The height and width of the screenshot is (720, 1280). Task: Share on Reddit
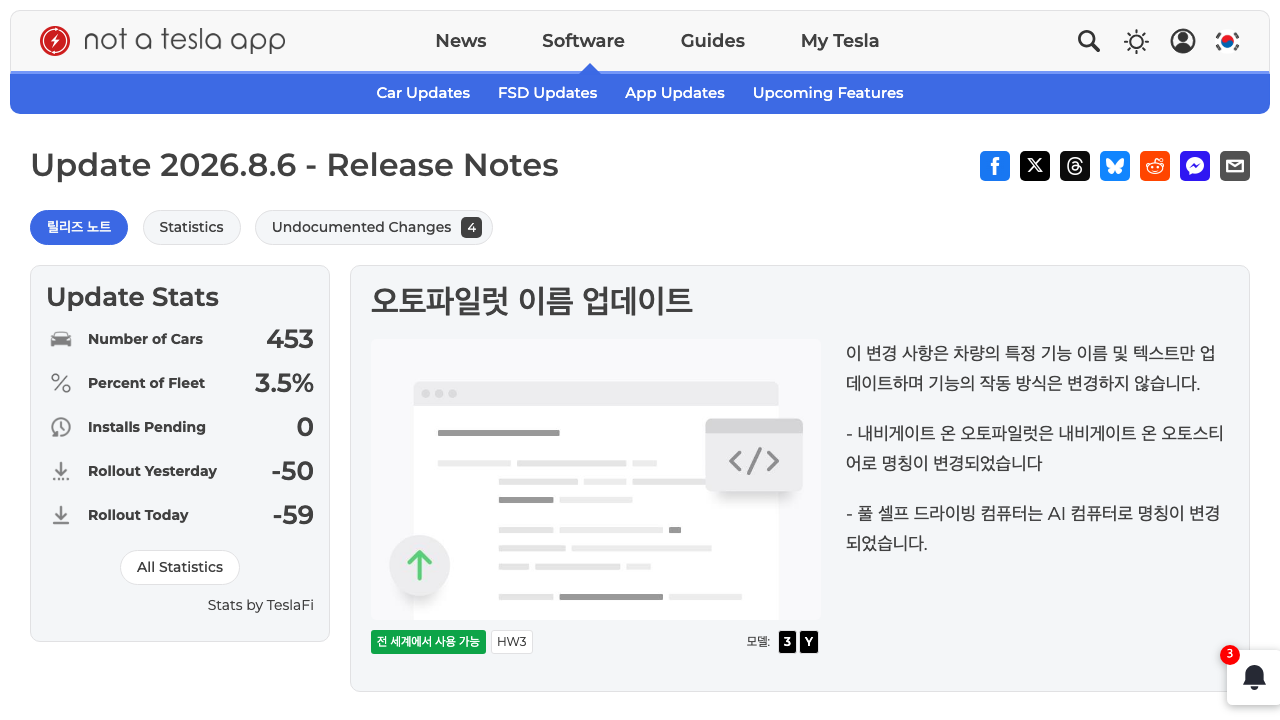[x=1155, y=166]
